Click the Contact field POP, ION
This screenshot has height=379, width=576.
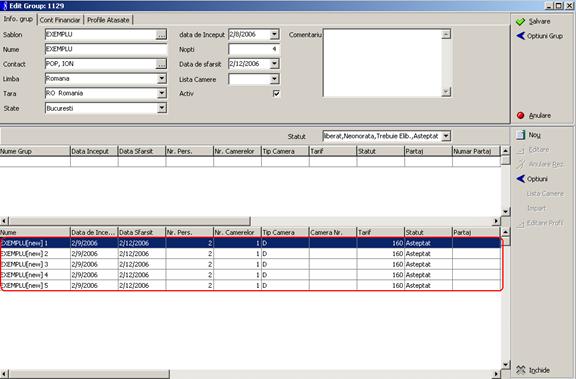[100, 64]
